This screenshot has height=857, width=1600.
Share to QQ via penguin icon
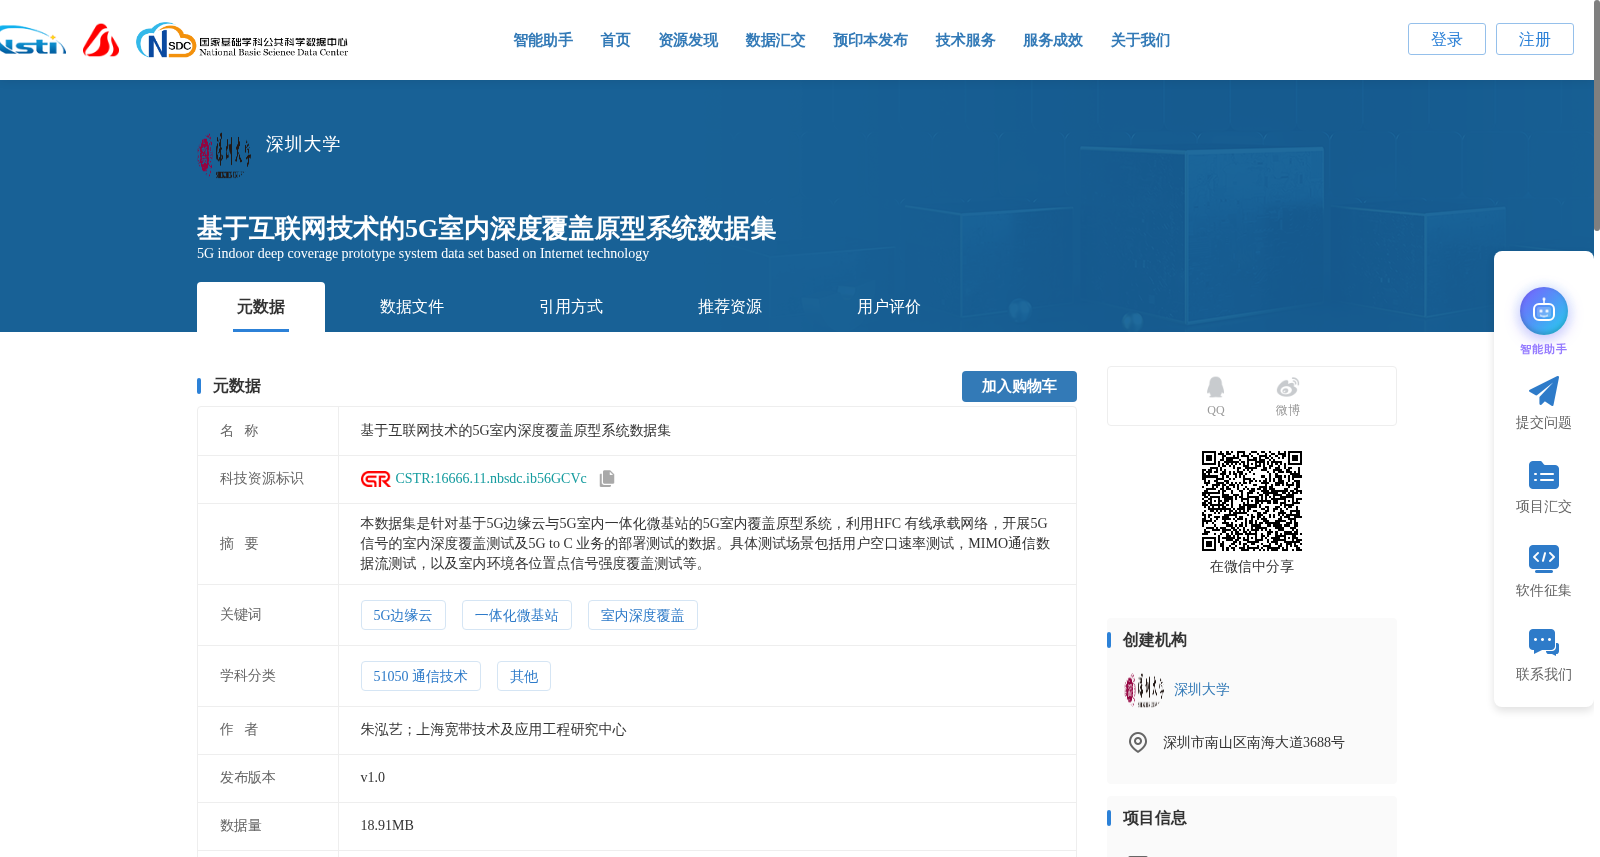1215,387
